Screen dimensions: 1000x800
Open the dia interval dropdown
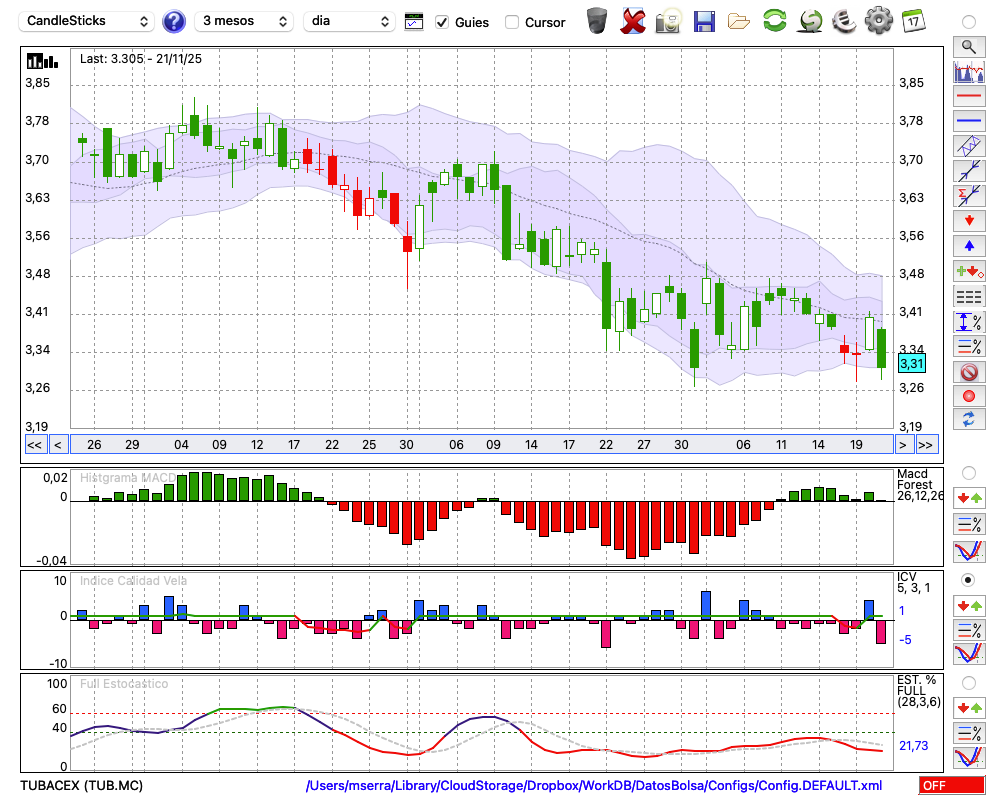point(349,21)
